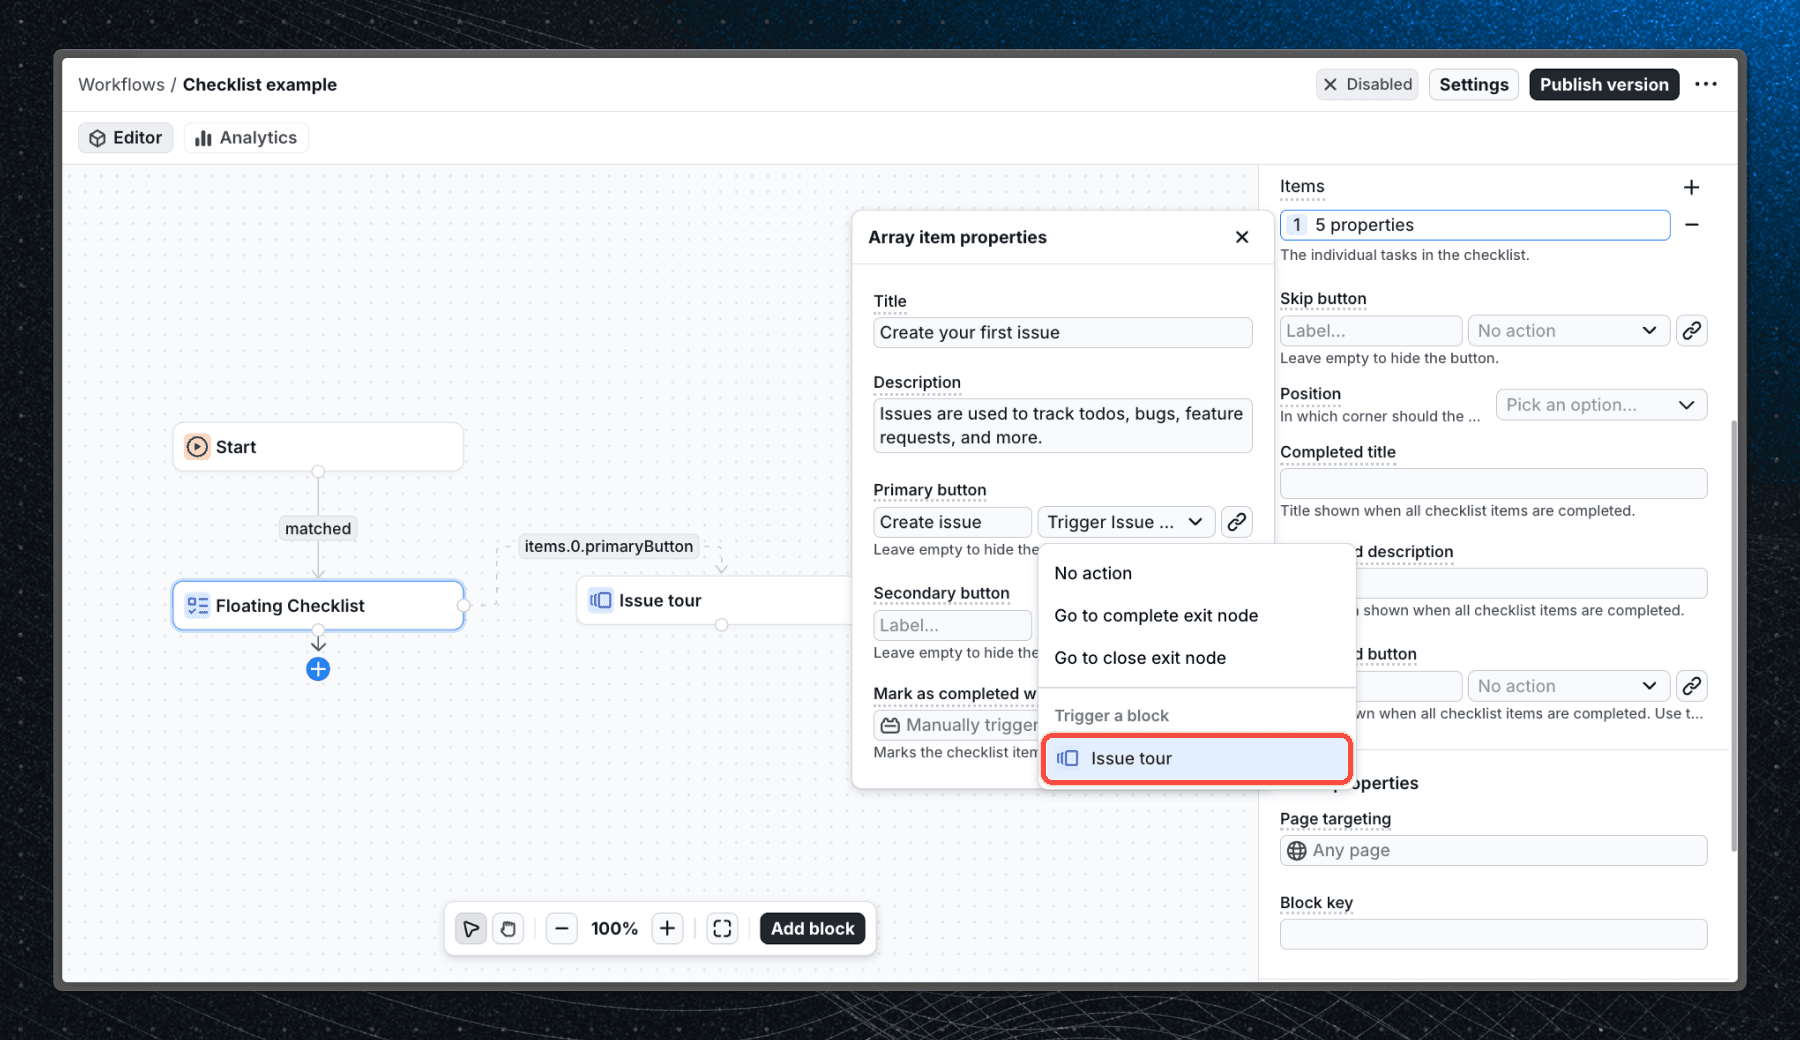Image resolution: width=1800 pixels, height=1040 pixels.
Task: Click Skip button link icon
Action: point(1691,331)
